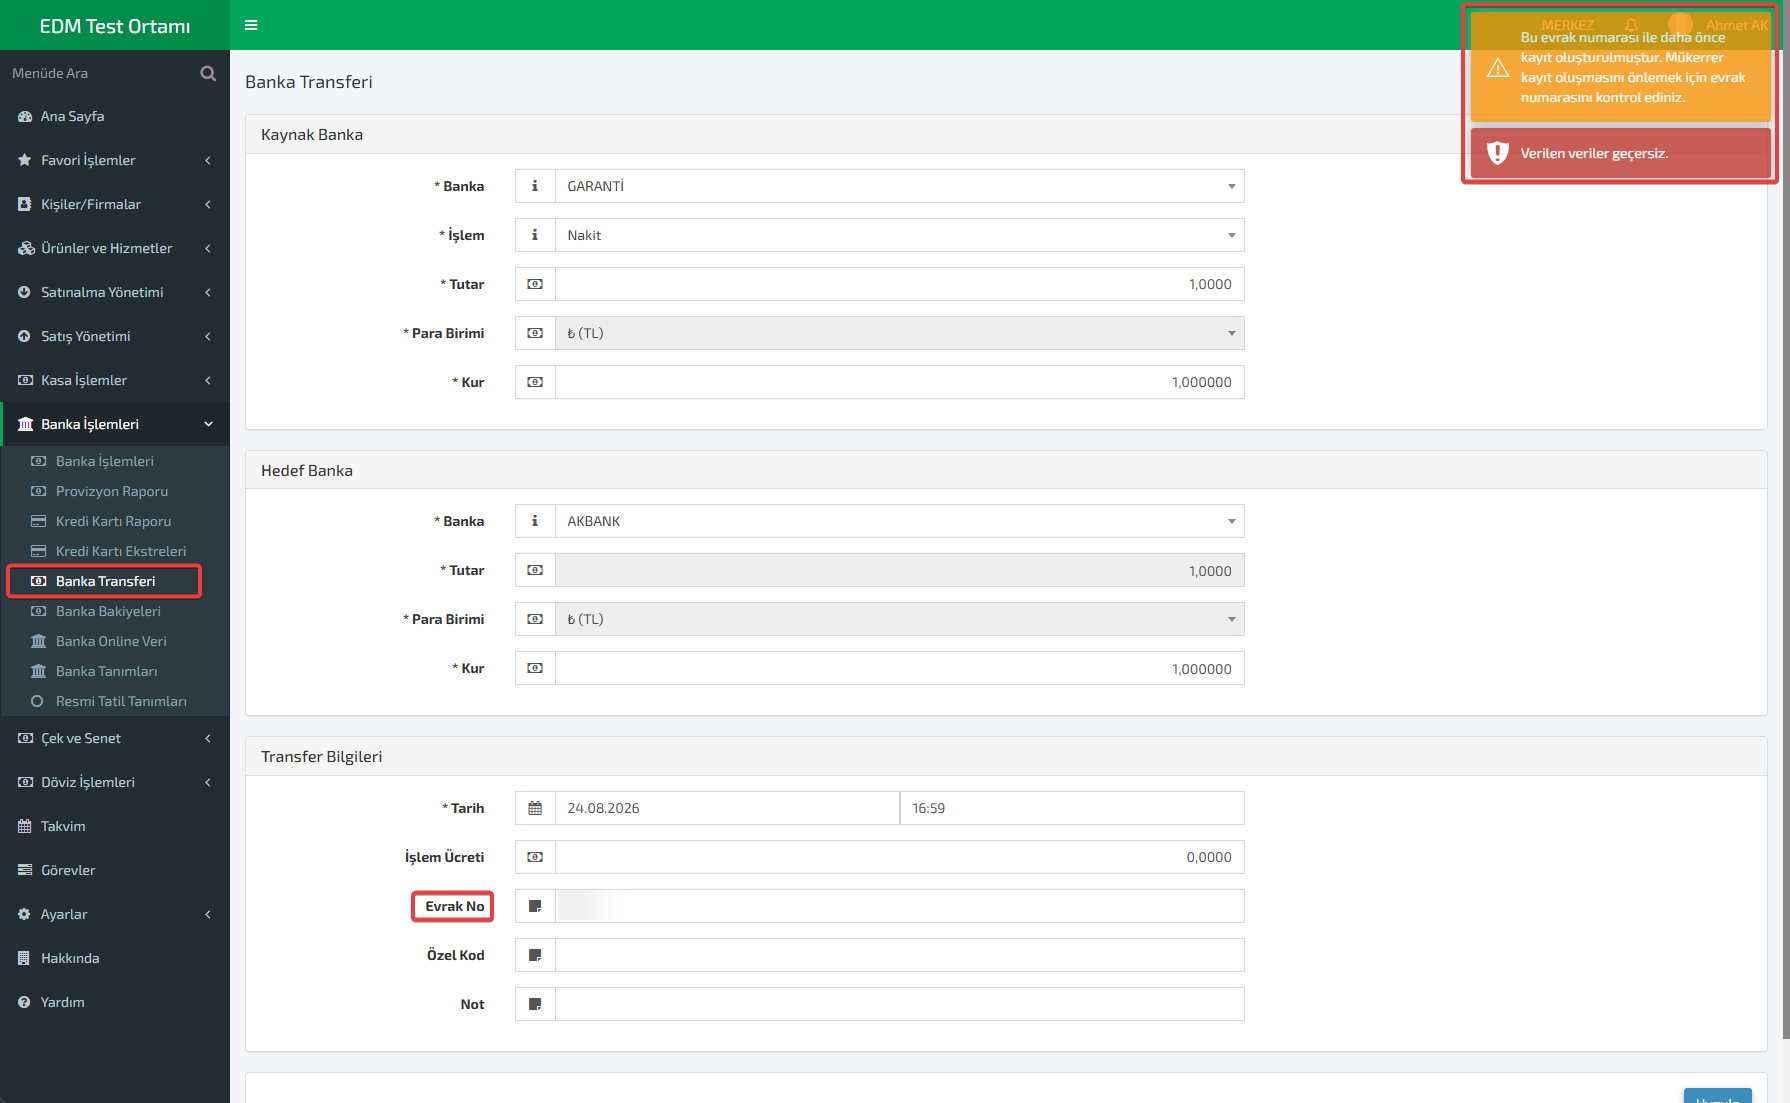Image resolution: width=1790 pixels, height=1103 pixels.
Task: Click info icon beside Hedef Banka AKBANK
Action: (535, 521)
